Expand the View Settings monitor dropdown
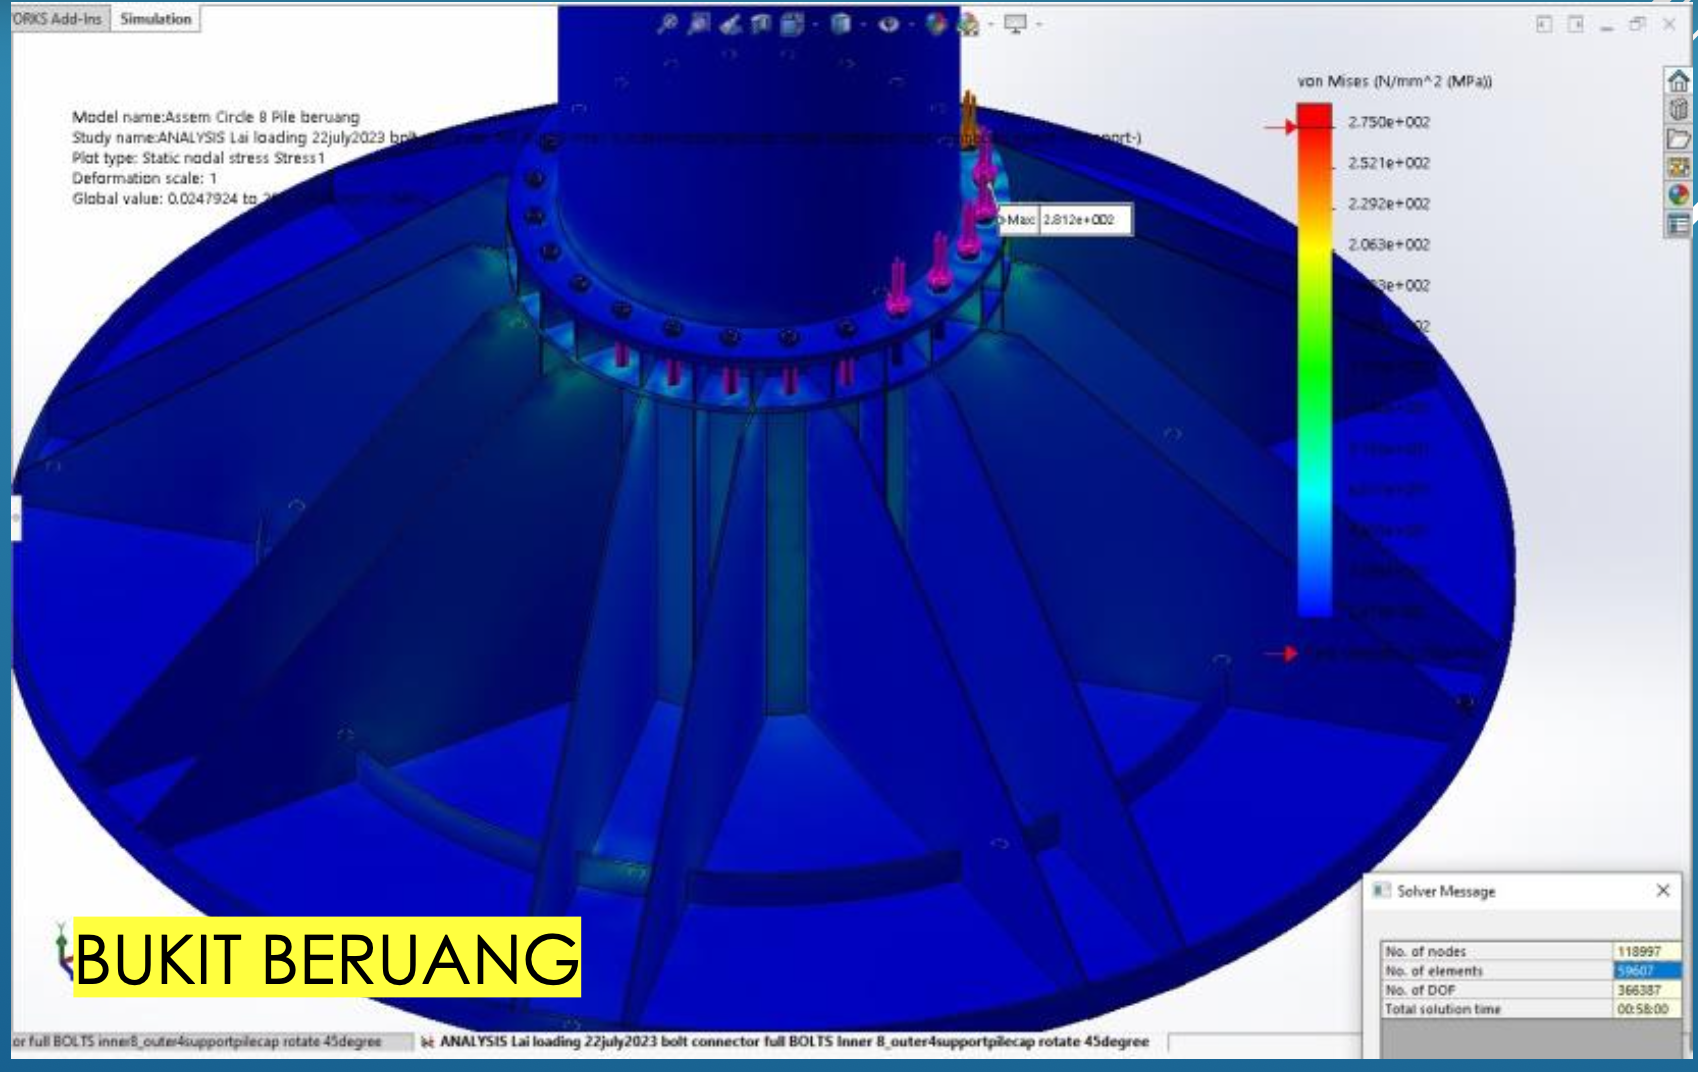The height and width of the screenshot is (1072, 1698). (1039, 24)
